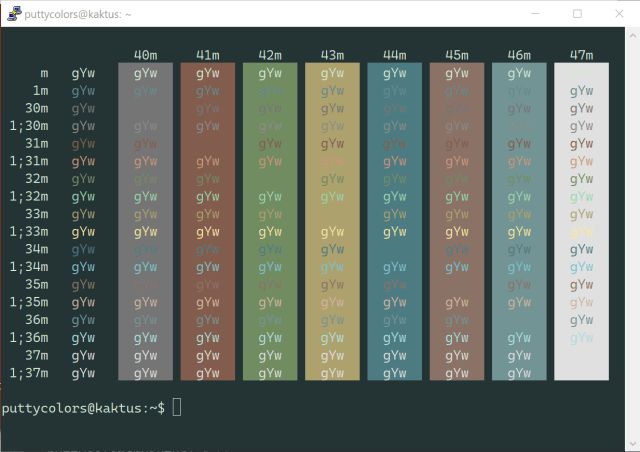Click the magenta 45m color column

click(x=457, y=222)
